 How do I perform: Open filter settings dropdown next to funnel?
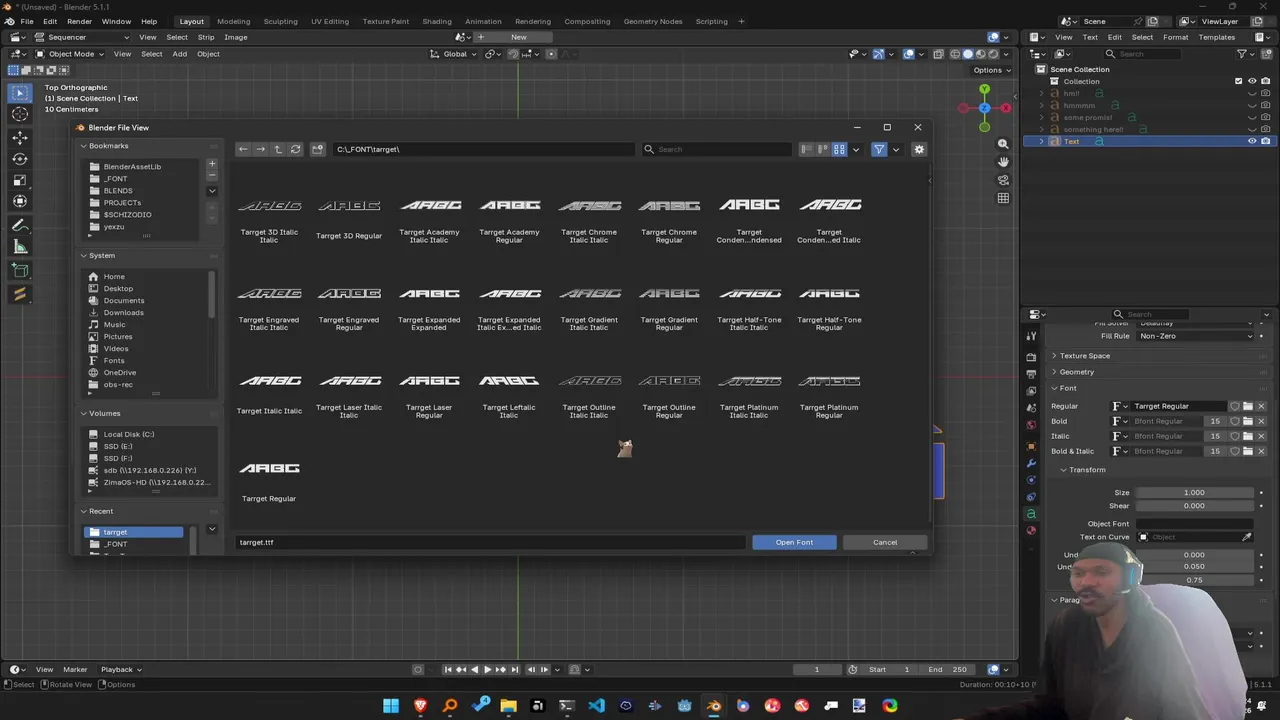(x=895, y=150)
